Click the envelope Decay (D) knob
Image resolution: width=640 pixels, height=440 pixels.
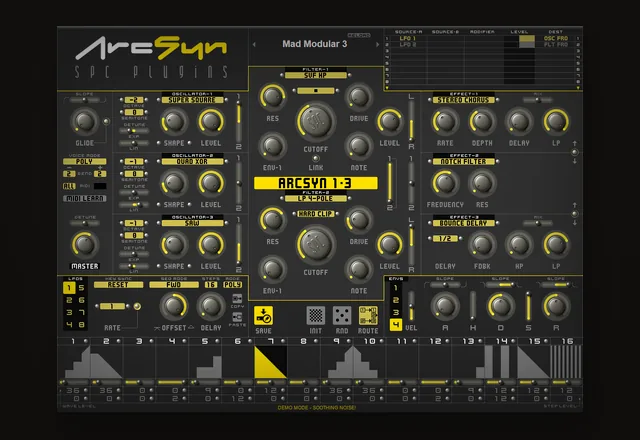coord(500,306)
